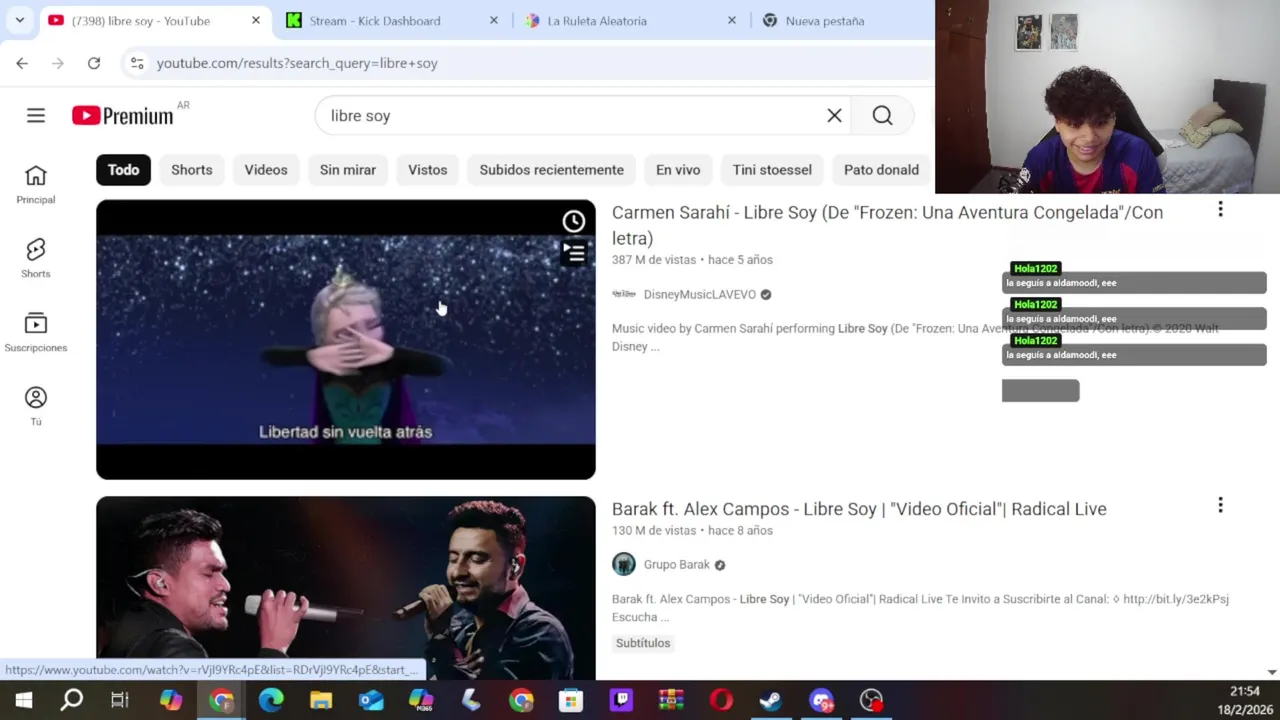This screenshot has height=720, width=1280.
Task: Run search with magnifying glass button
Action: click(882, 116)
